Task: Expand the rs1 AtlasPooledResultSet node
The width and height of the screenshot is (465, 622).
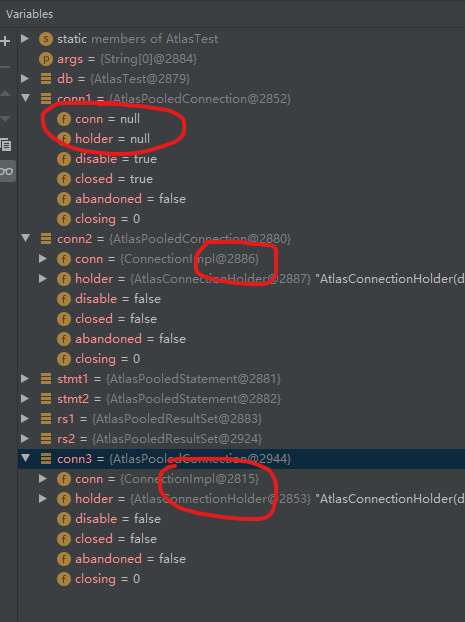Action: coord(25,419)
